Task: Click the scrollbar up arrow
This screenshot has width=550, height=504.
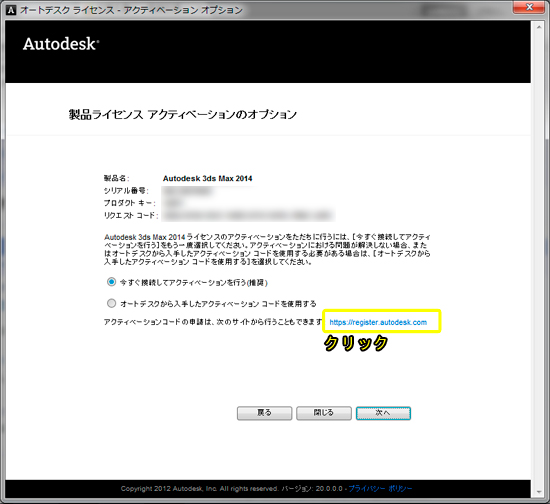Action: tap(539, 27)
